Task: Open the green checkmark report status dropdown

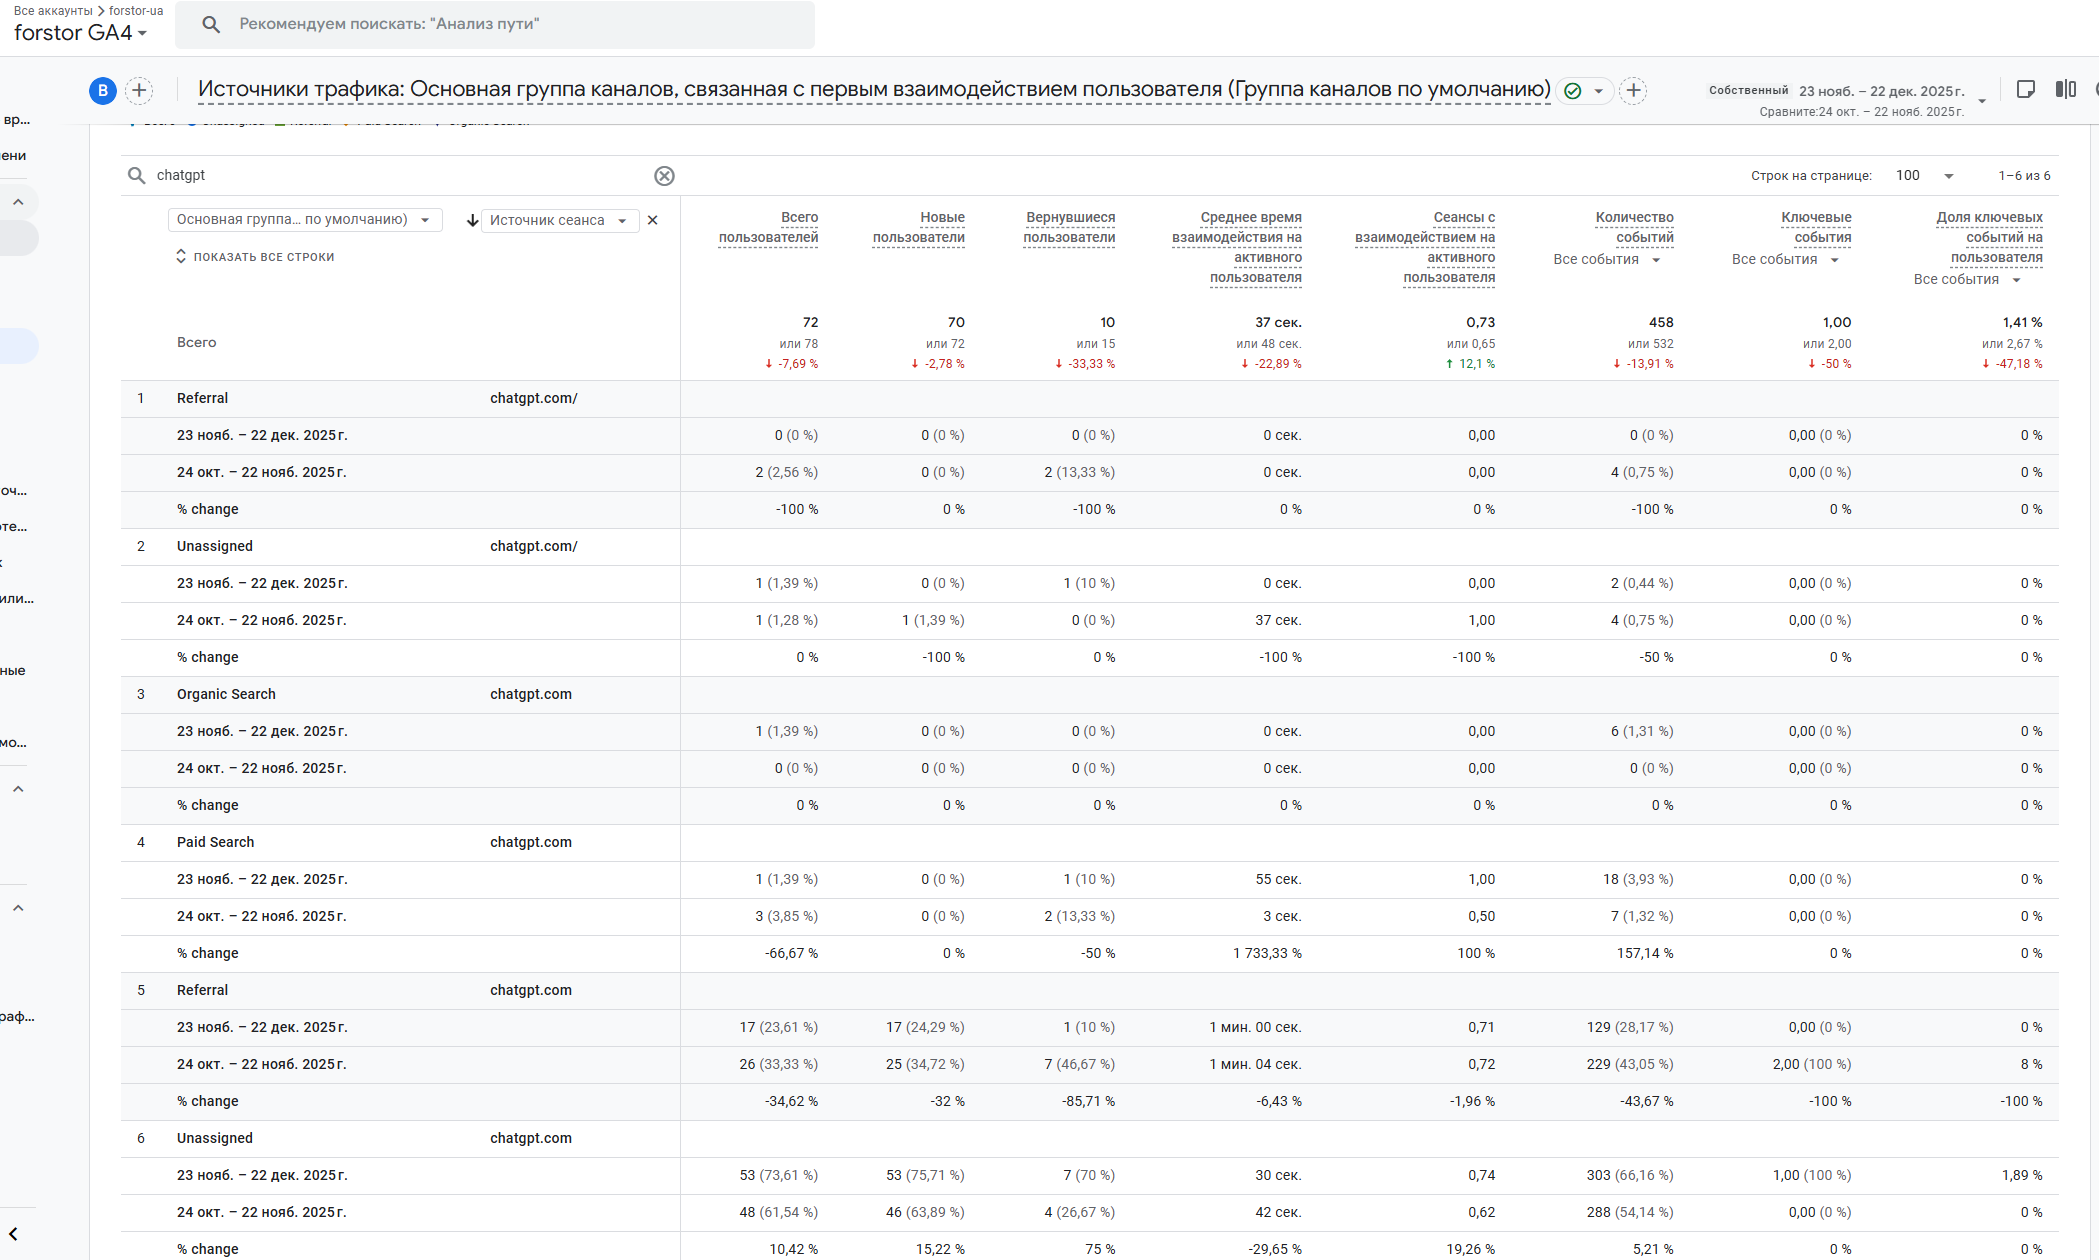Action: point(1585,91)
